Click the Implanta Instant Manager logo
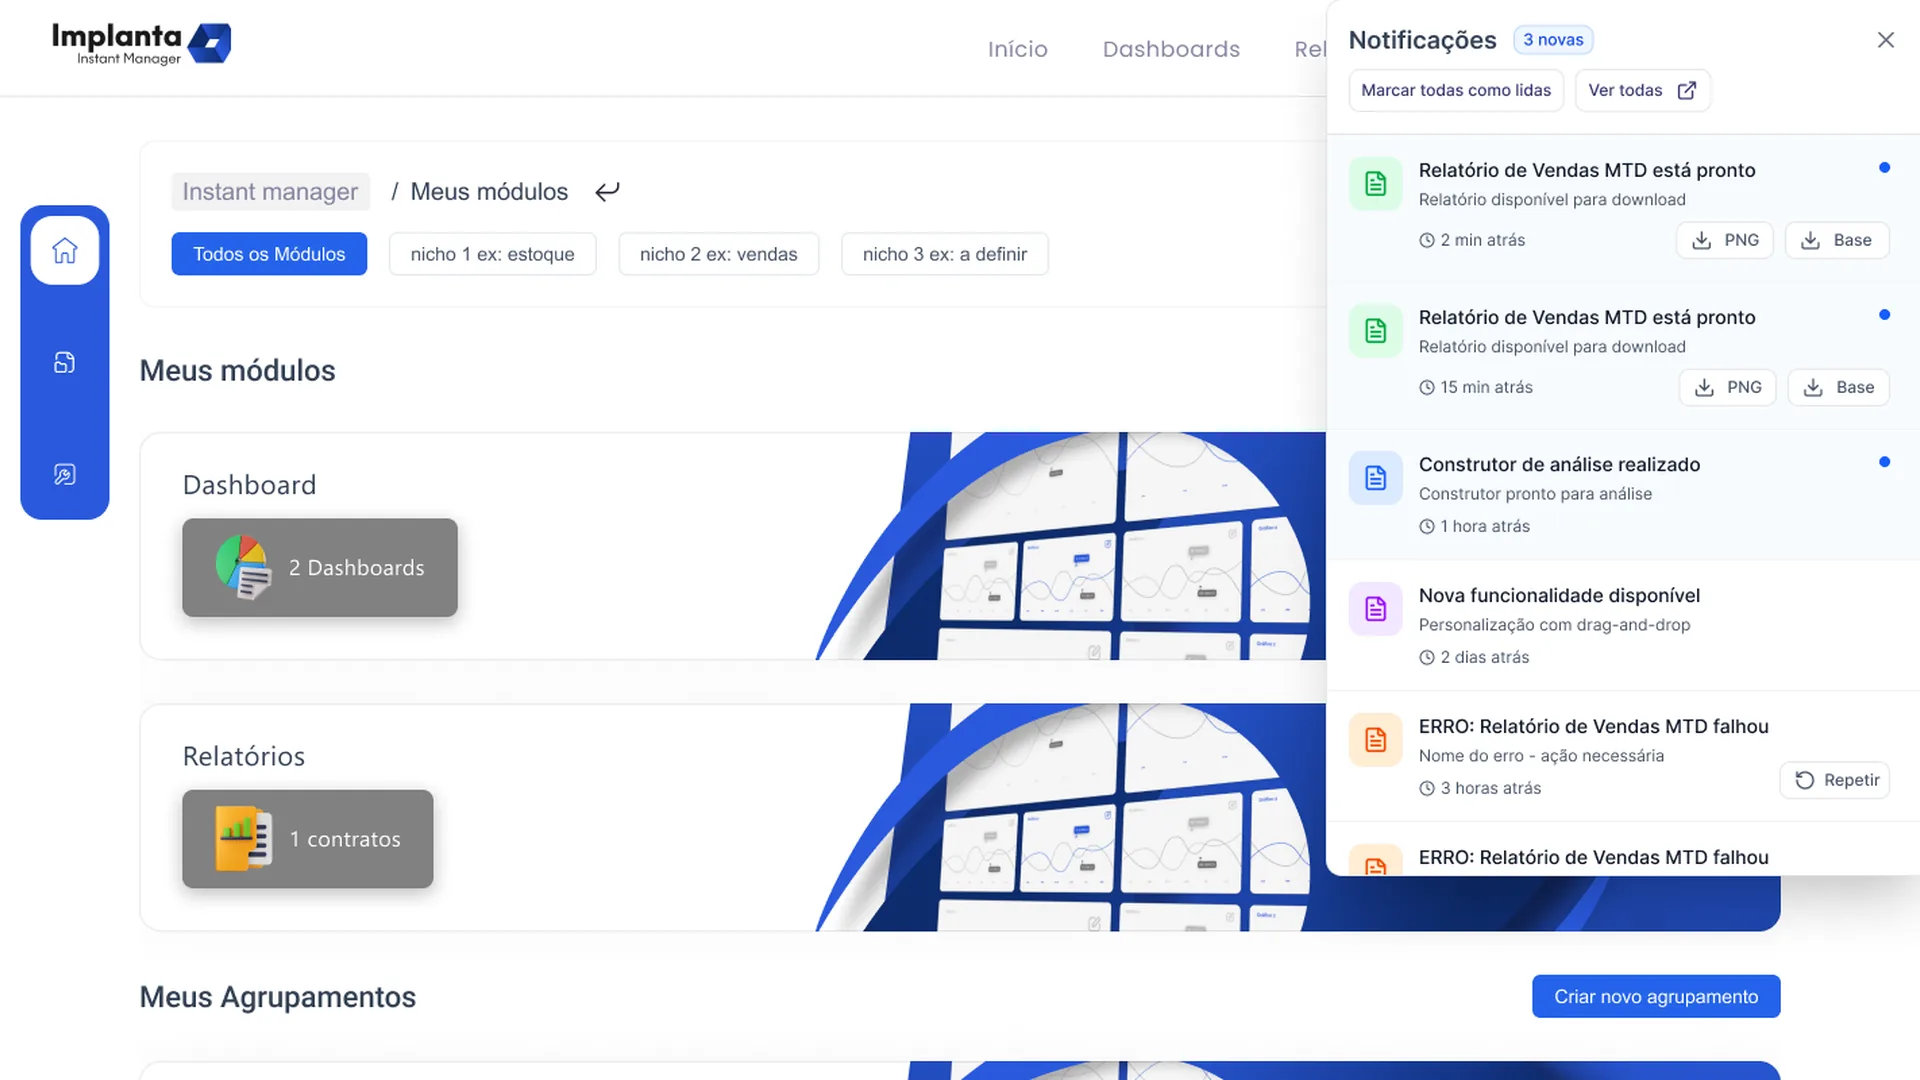Viewport: 1920px width, 1080px height. 141,44
